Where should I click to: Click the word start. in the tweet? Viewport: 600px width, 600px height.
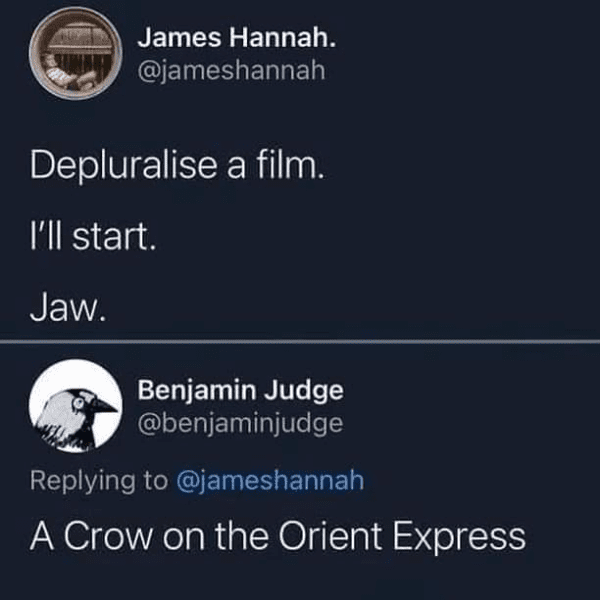click(x=114, y=237)
